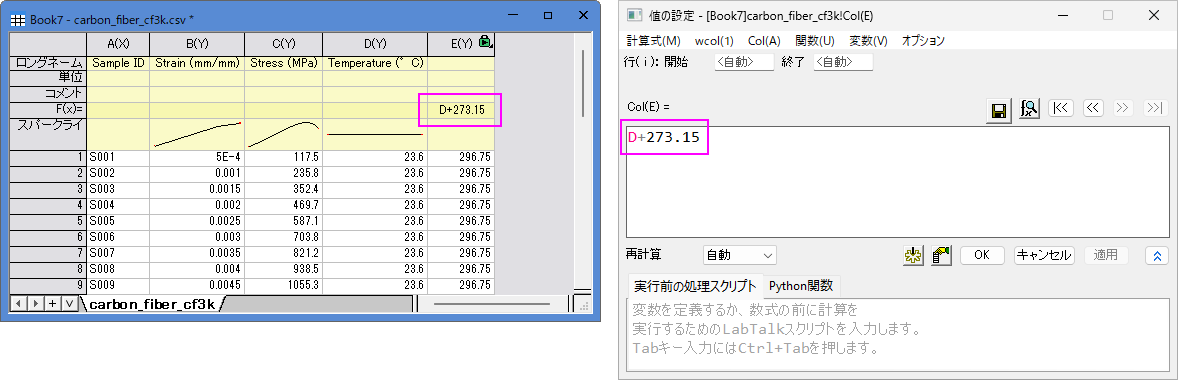Save the formula with the floppy disk icon
Image resolution: width=1178 pixels, height=380 pixels.
(x=999, y=109)
